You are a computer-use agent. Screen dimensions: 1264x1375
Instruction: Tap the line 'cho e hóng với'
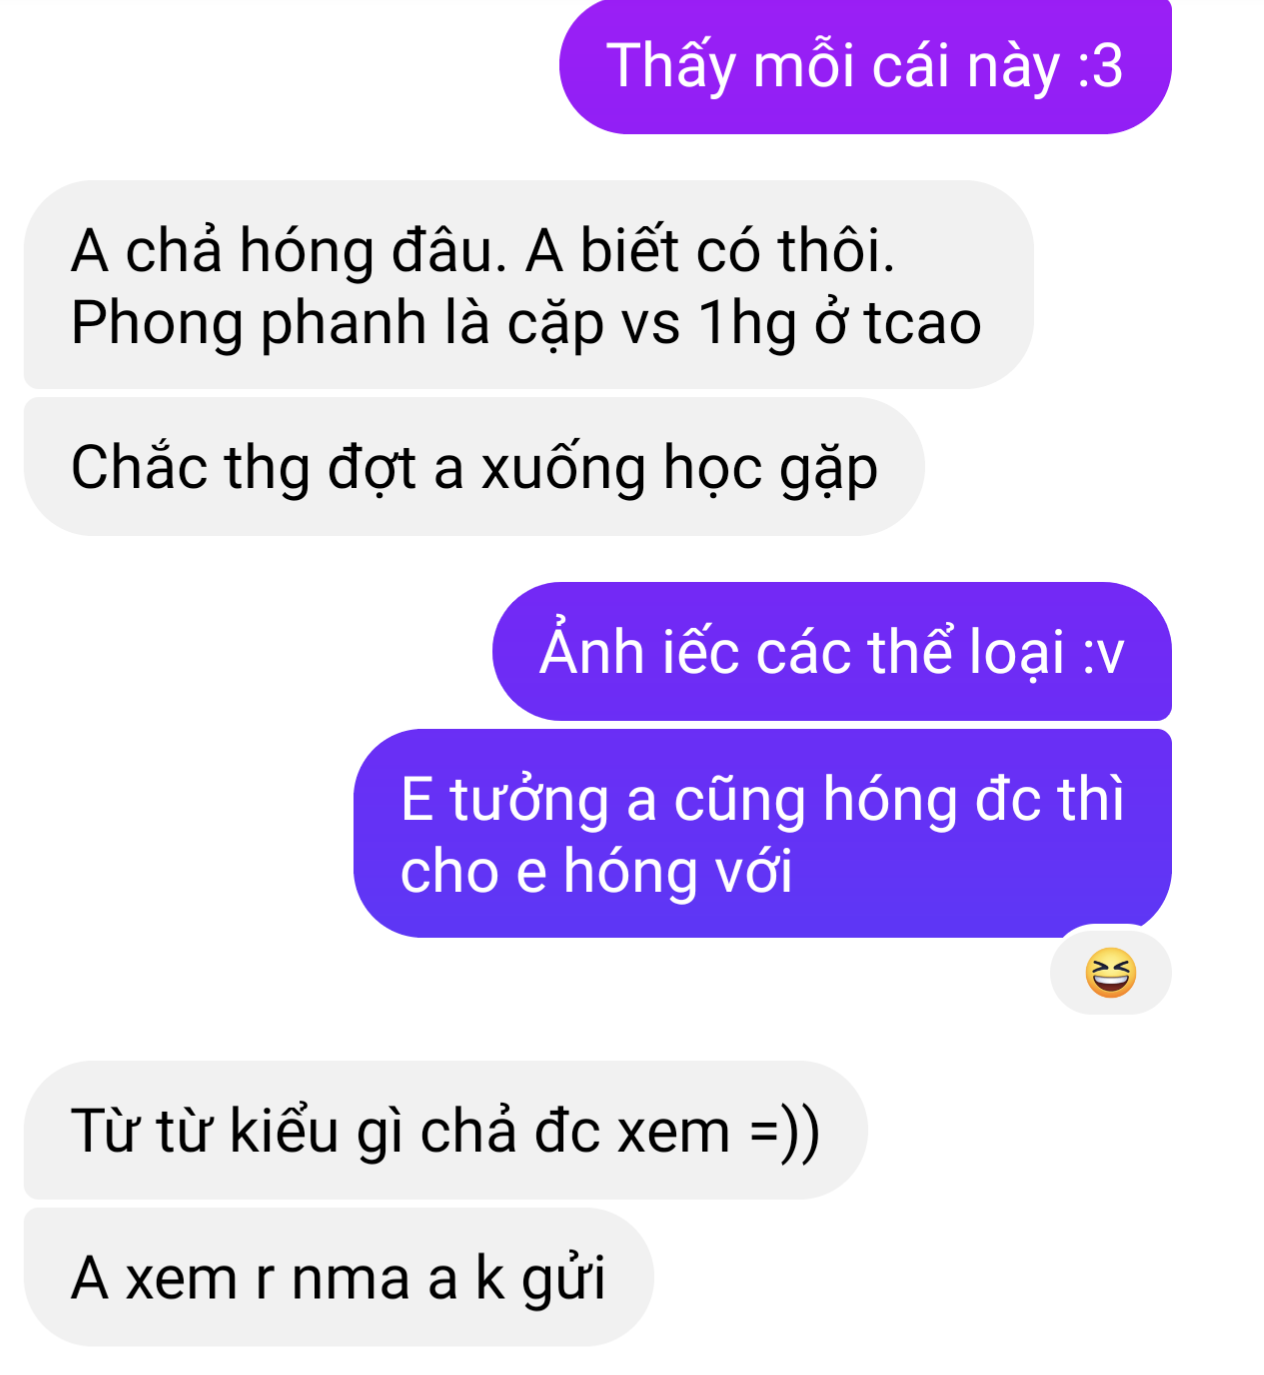[596, 871]
